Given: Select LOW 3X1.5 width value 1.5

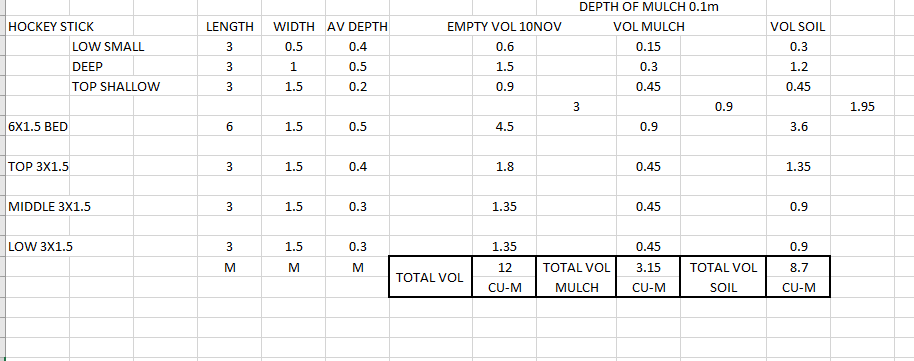Looking at the screenshot, I should tap(293, 246).
